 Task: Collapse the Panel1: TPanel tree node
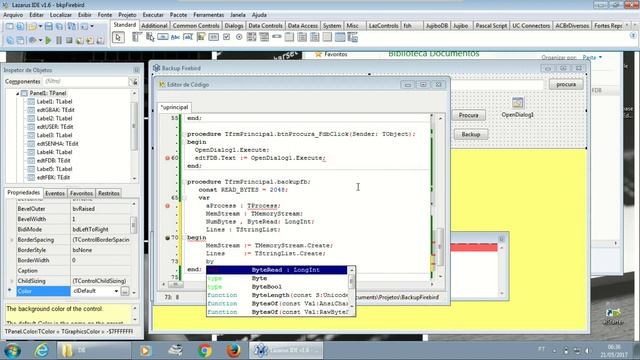pos(18,93)
